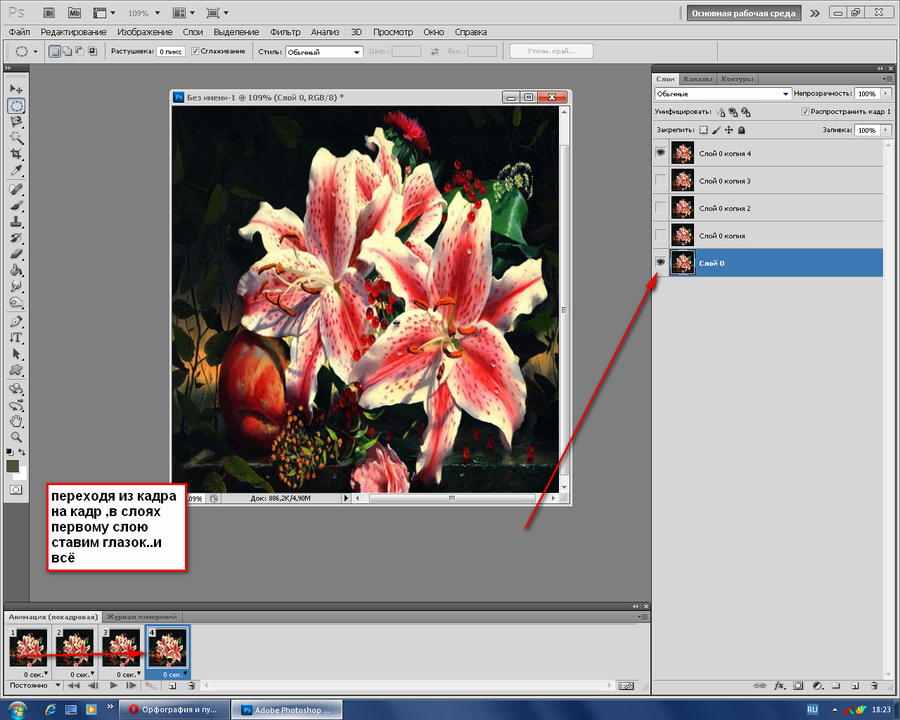The height and width of the screenshot is (720, 900).
Task: Select the Zoom magnifier tool
Action: coord(16,438)
